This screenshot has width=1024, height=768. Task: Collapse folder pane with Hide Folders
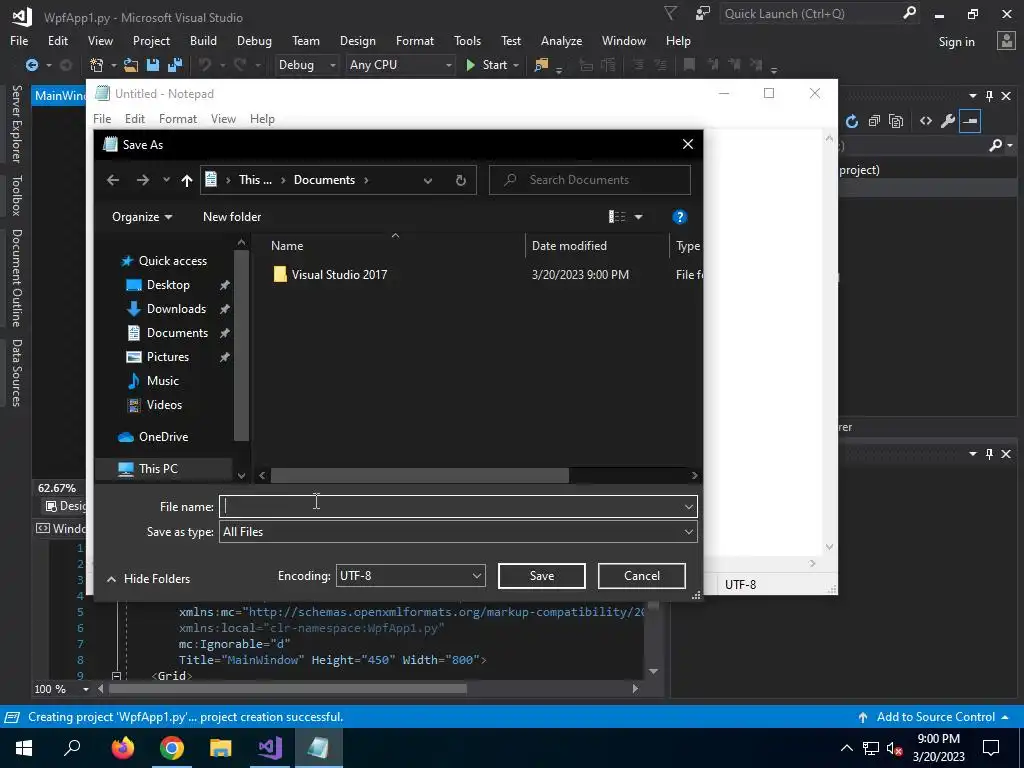tap(149, 579)
